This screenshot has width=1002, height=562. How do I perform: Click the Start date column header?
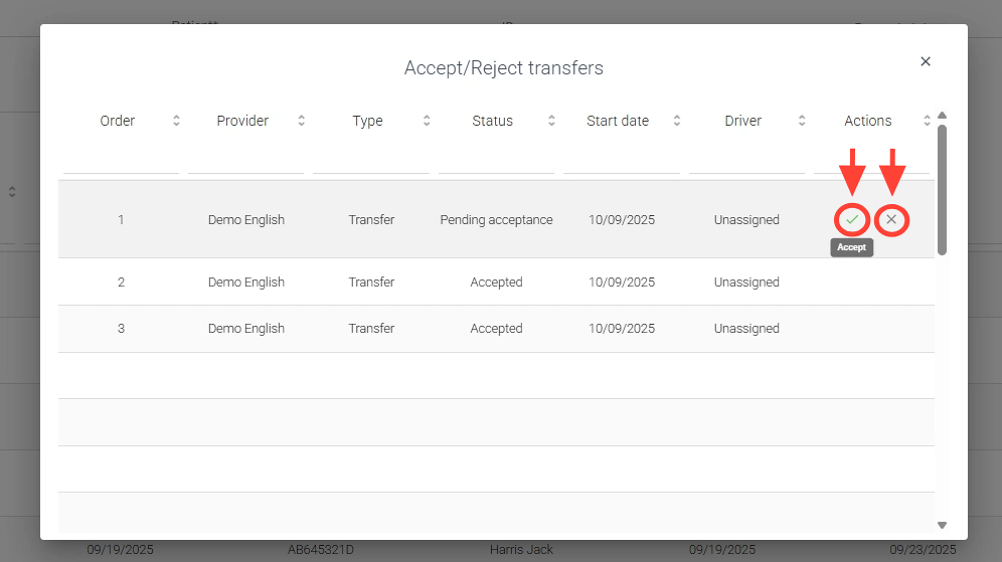click(617, 121)
